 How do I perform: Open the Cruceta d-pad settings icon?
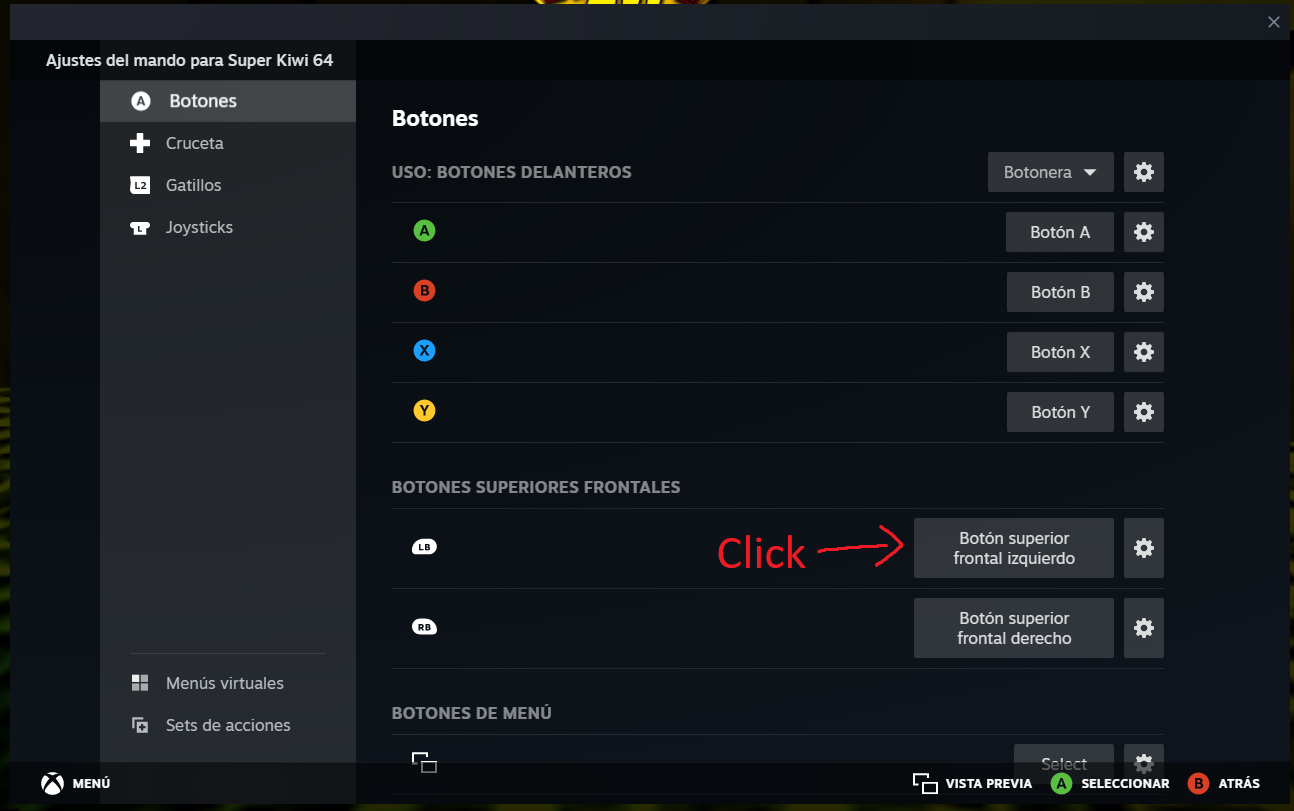141,143
